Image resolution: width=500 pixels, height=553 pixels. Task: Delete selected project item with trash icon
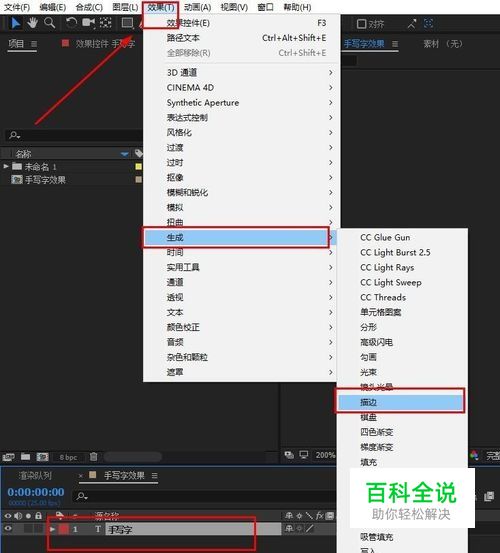click(x=93, y=457)
